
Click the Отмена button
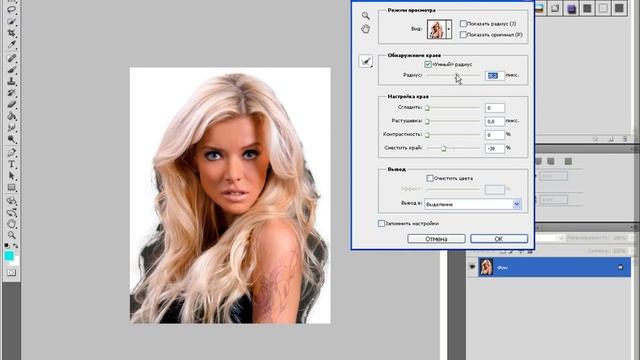point(436,239)
